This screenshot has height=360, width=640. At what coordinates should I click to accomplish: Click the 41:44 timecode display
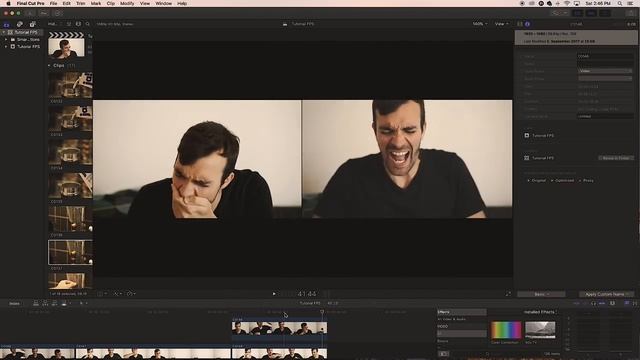click(x=307, y=293)
